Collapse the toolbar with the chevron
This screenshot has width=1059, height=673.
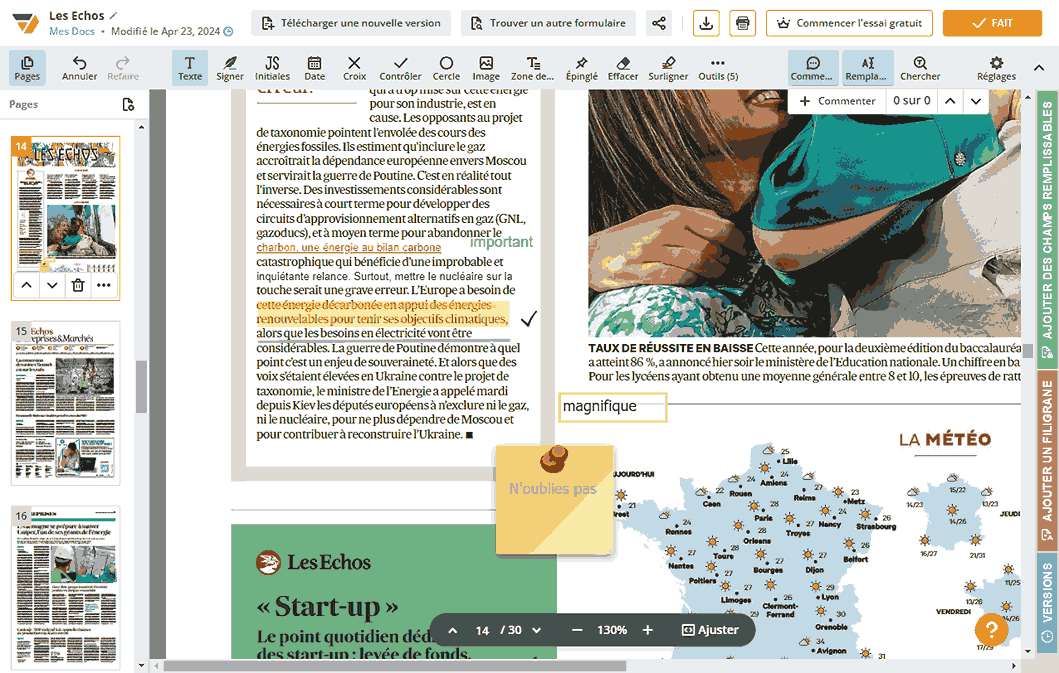click(1039, 68)
